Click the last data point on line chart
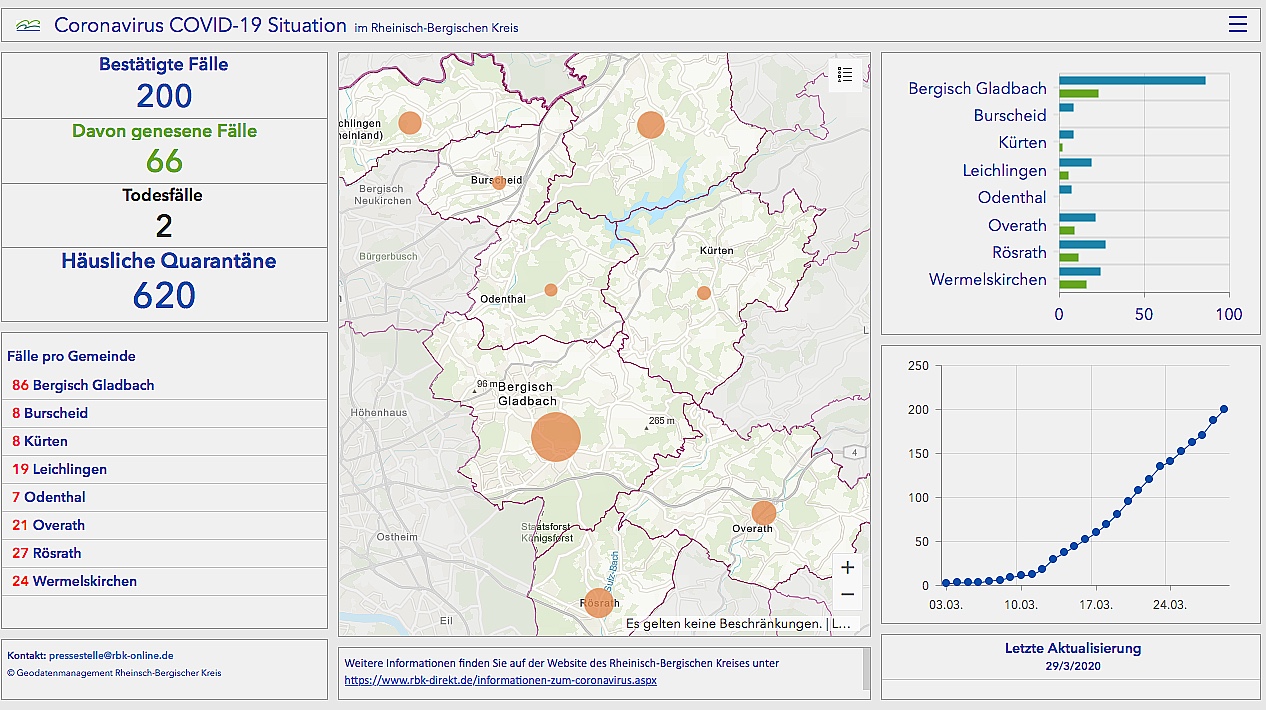The image size is (1266, 710). (x=1223, y=409)
